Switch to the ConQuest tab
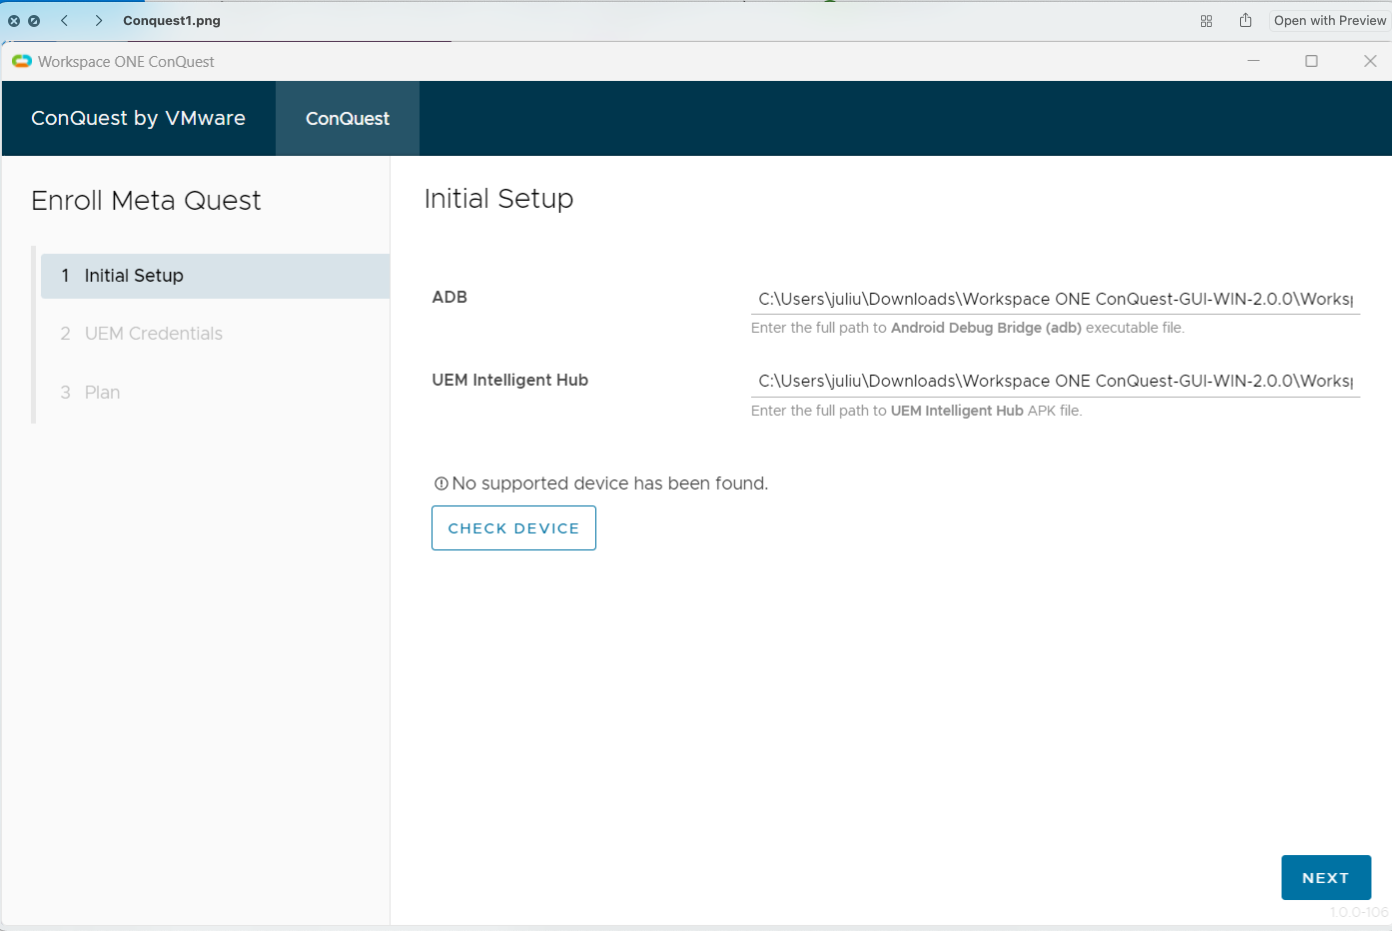 347,118
